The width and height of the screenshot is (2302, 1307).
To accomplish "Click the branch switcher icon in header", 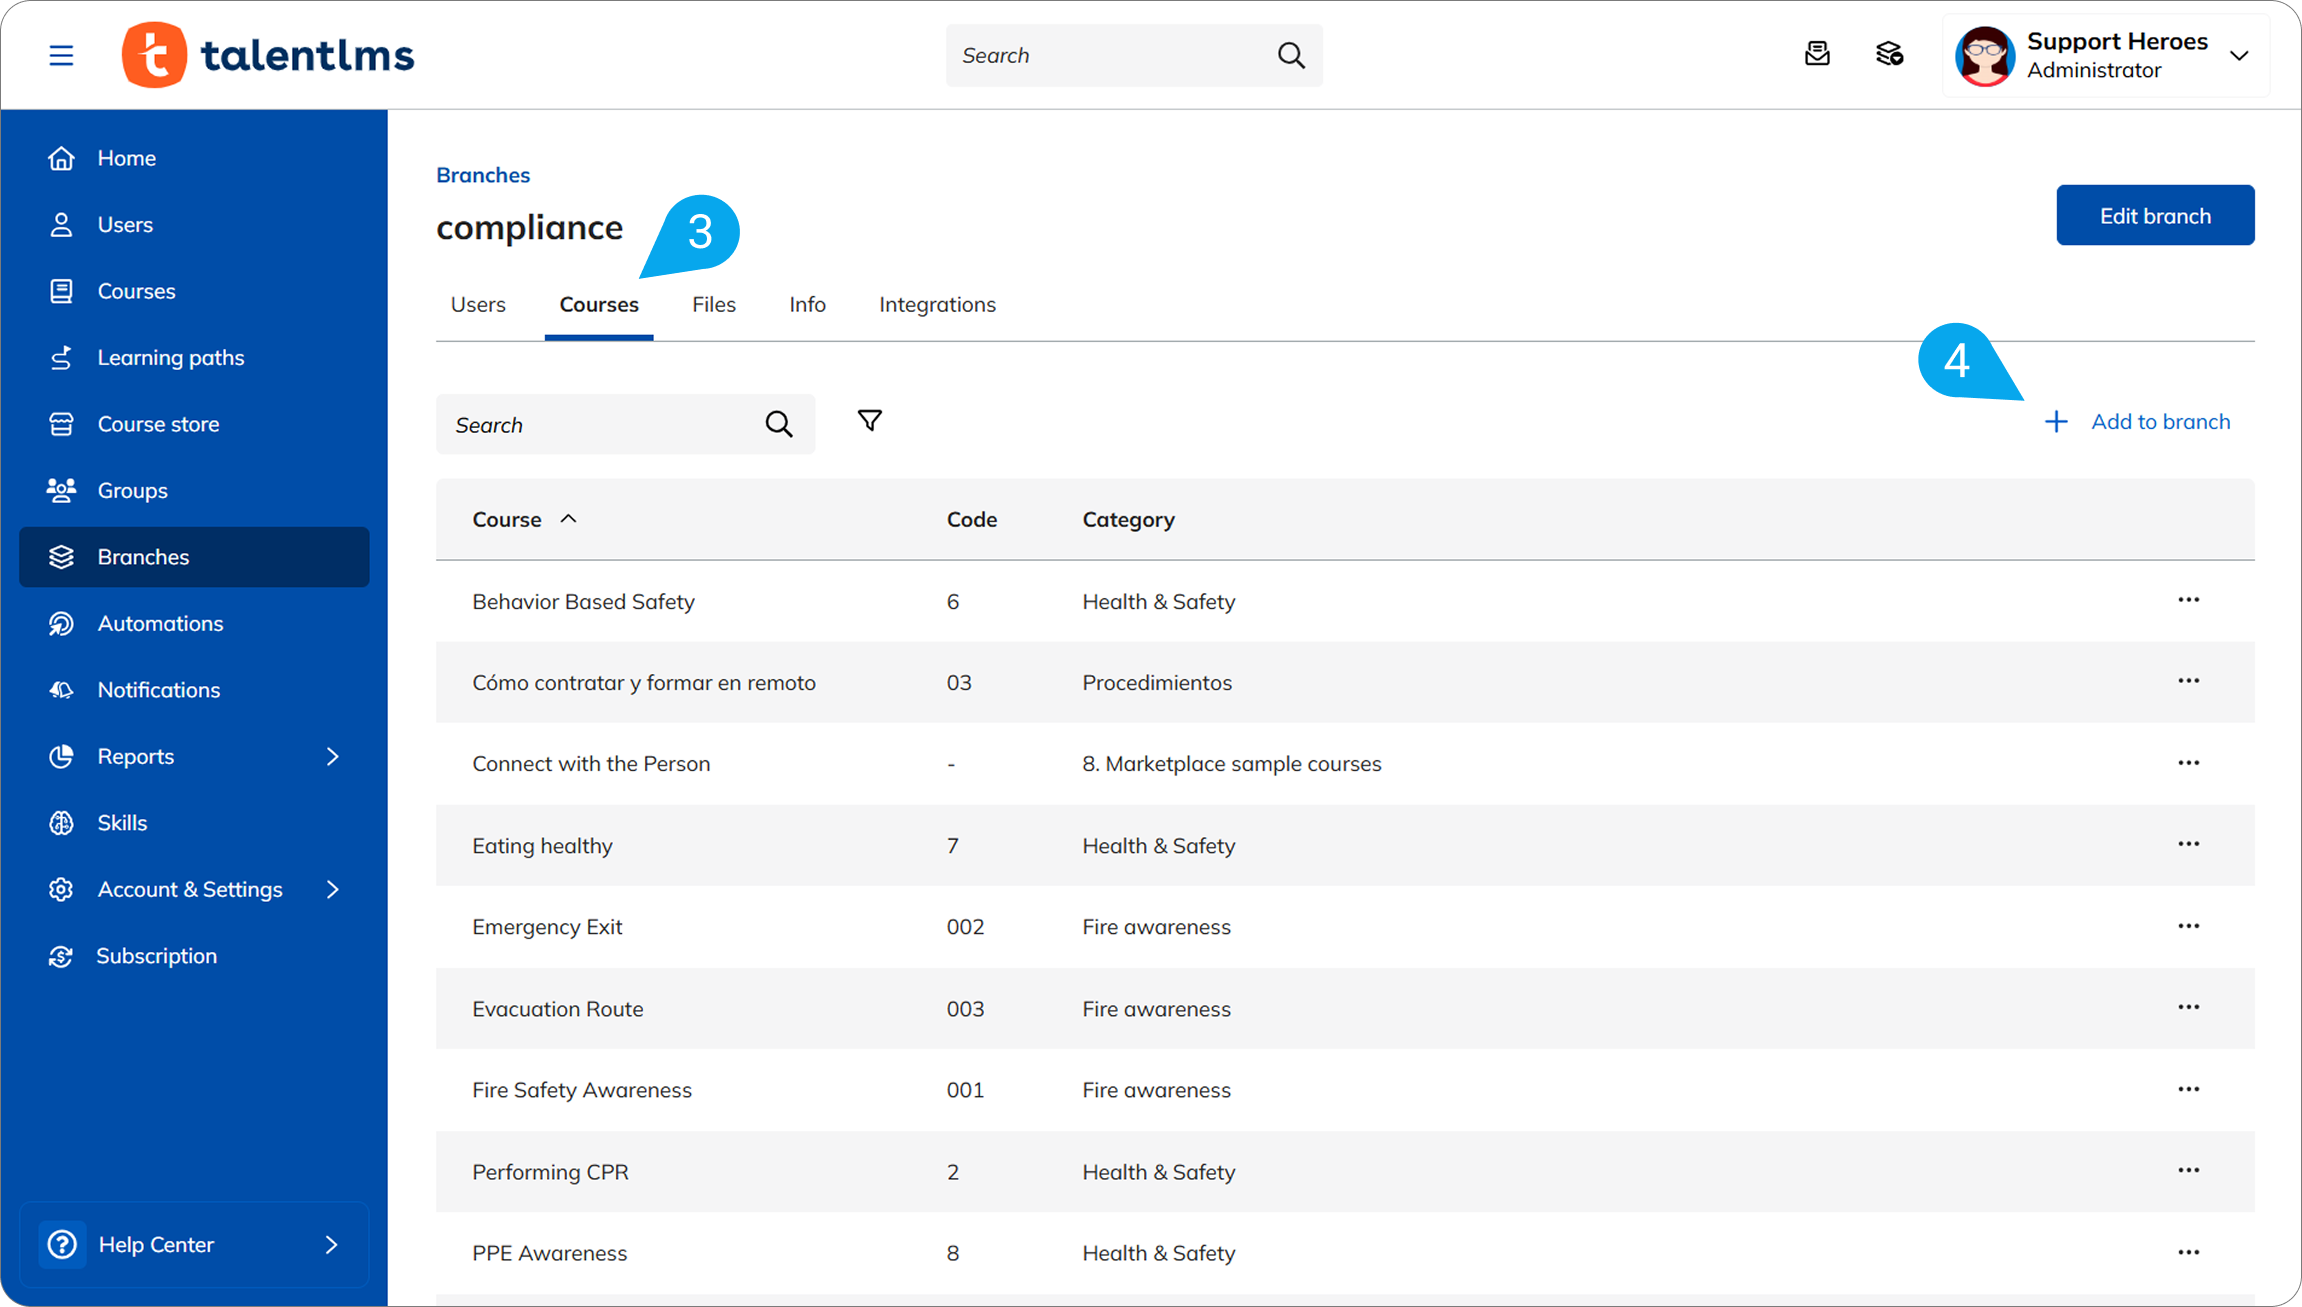I will coord(1889,54).
